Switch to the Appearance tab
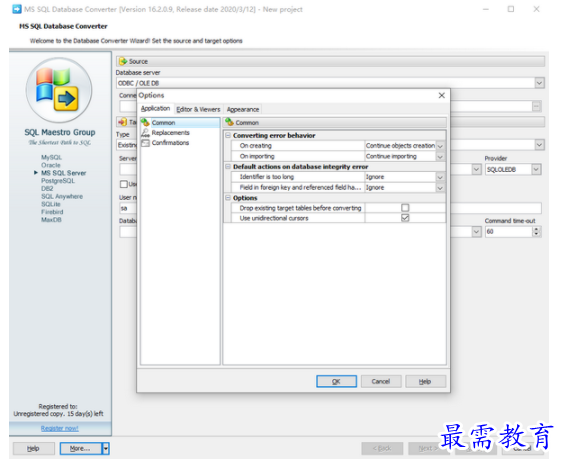The height and width of the screenshot is (468, 562). point(243,109)
